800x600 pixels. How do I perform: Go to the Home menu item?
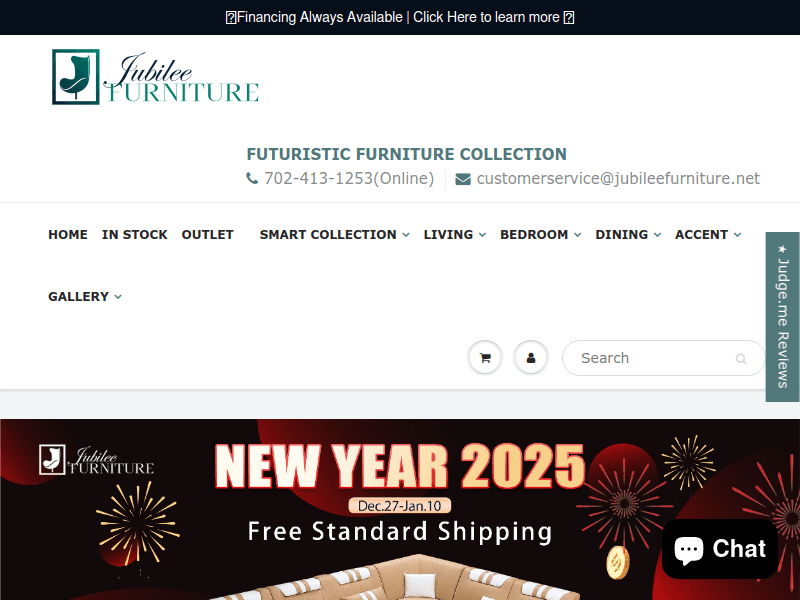coord(68,234)
